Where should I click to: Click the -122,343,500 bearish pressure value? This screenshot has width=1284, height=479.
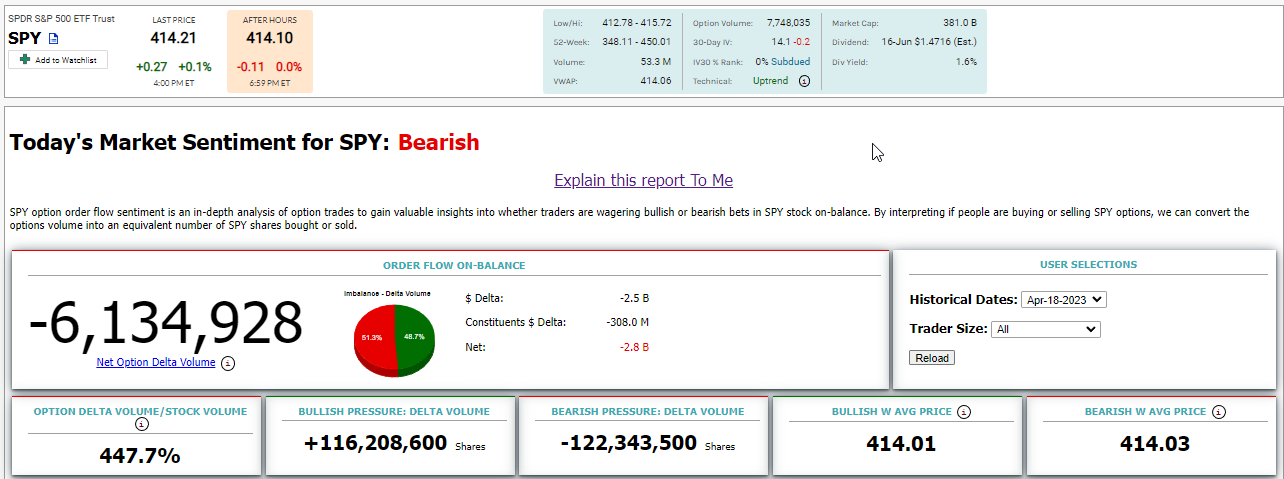[628, 444]
